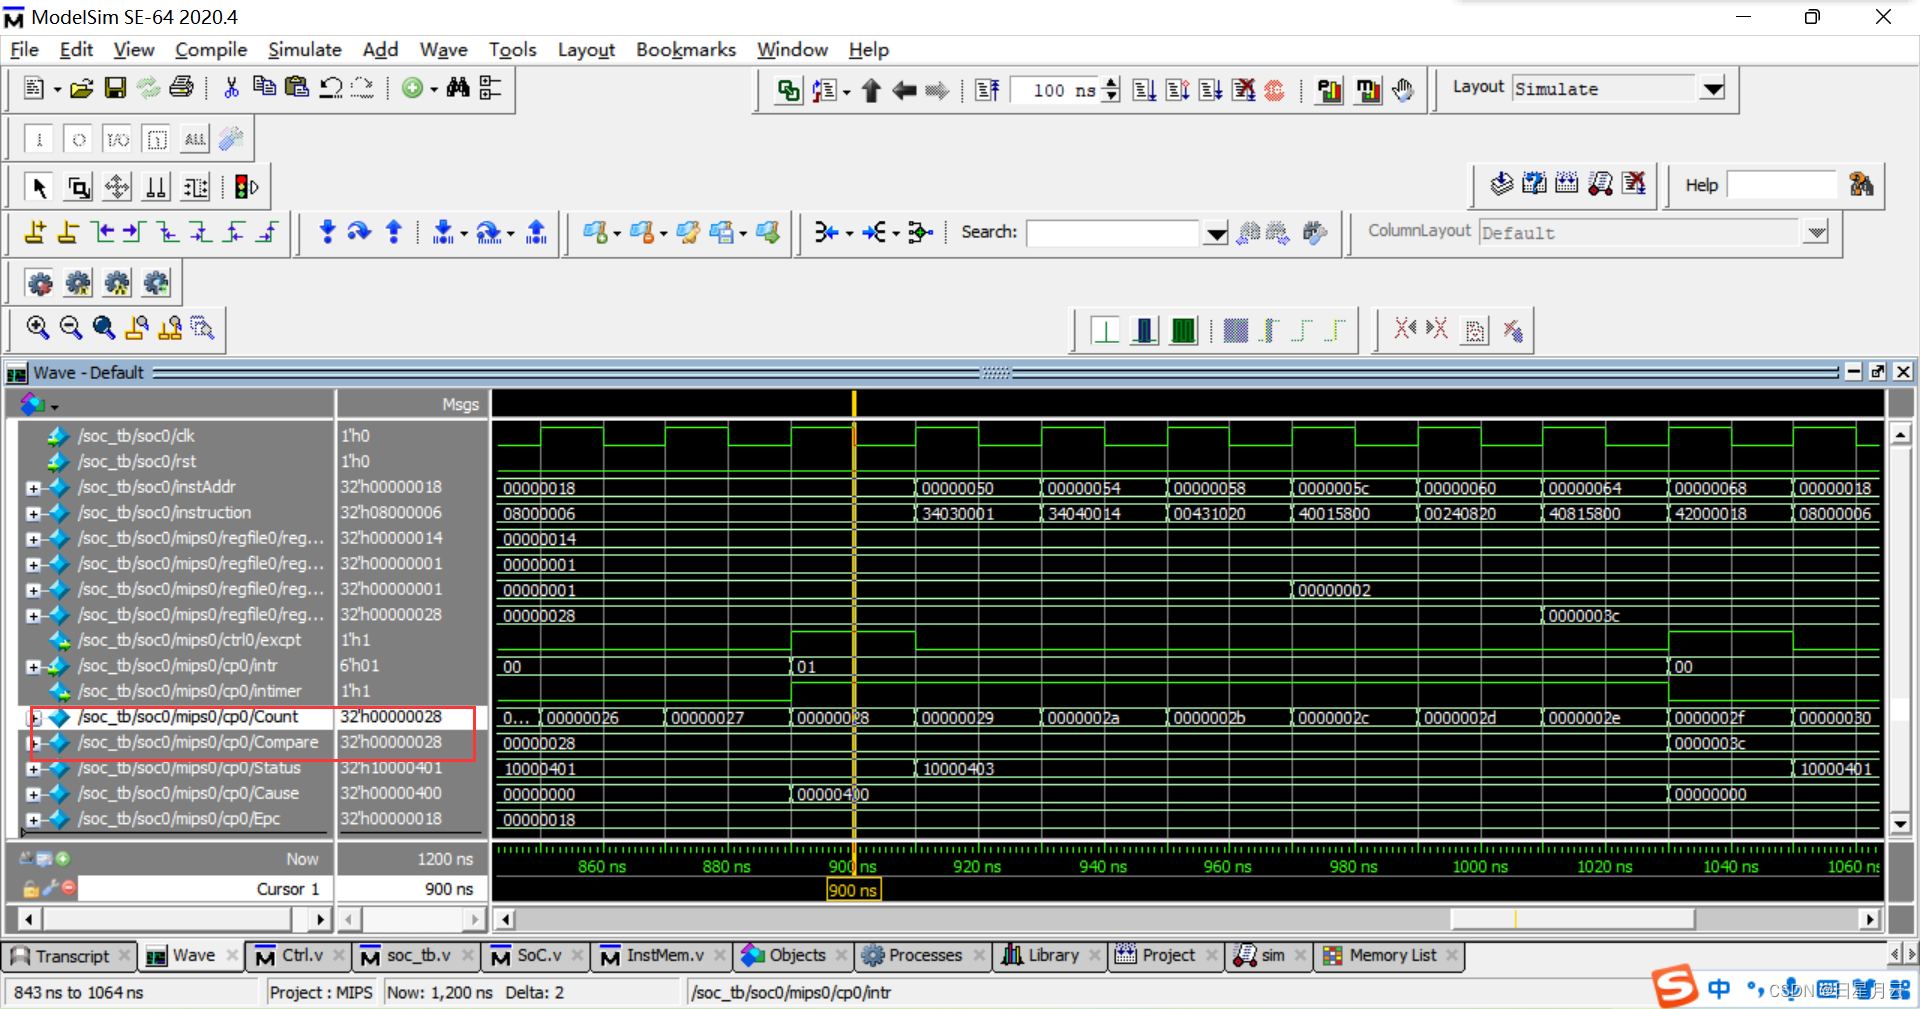Open the Search field dropdown arrow
Screen dimensions: 1920x1009
[1215, 233]
